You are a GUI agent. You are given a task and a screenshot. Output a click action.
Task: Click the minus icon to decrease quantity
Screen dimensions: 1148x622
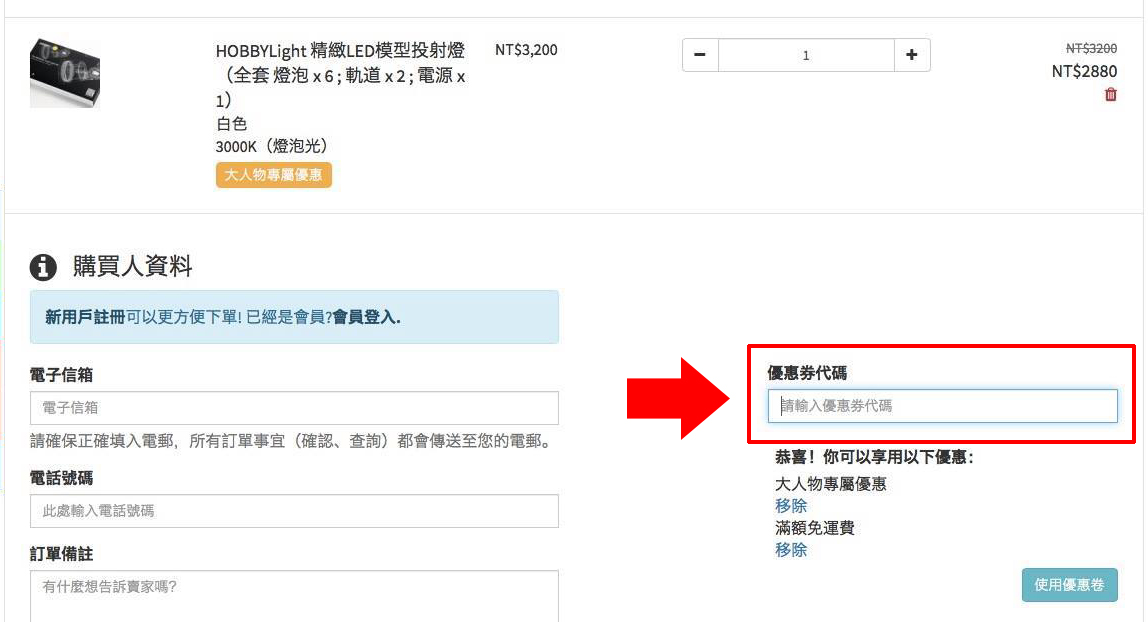700,55
